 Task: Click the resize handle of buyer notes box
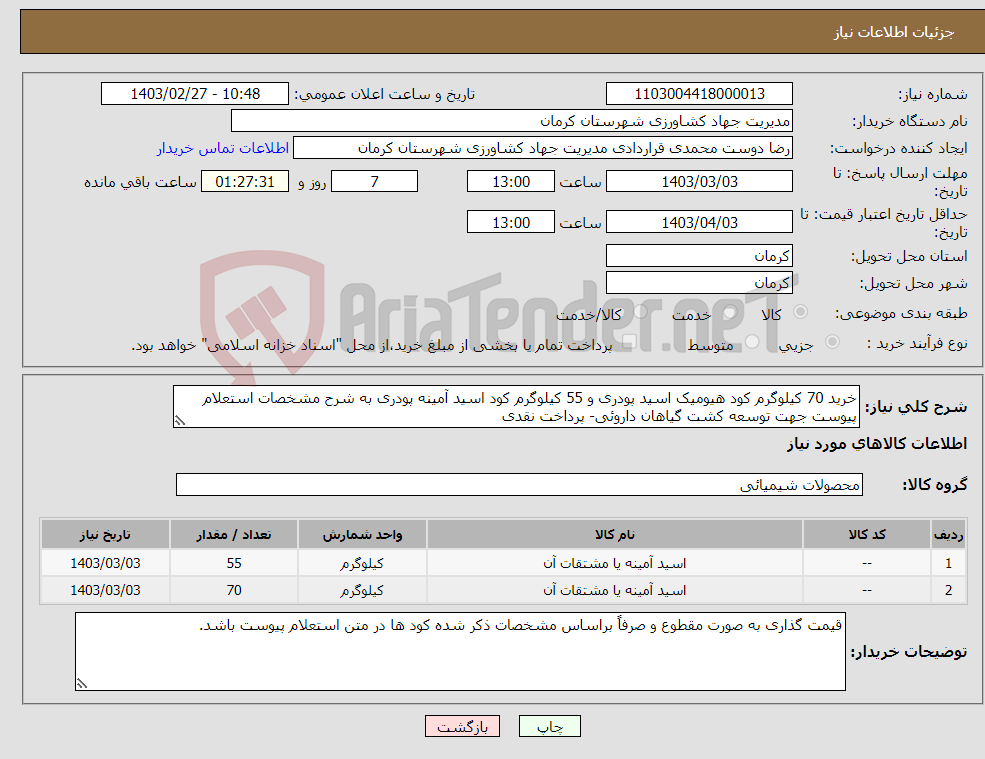82,684
